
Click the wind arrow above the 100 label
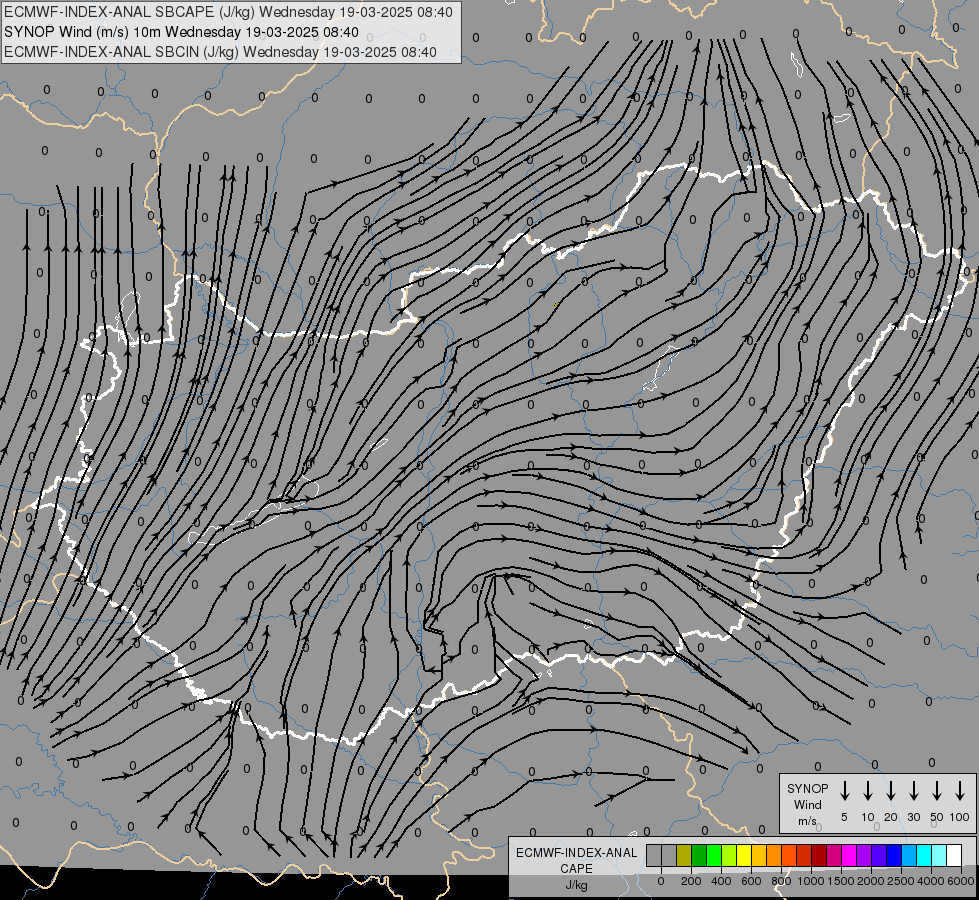click(x=960, y=791)
